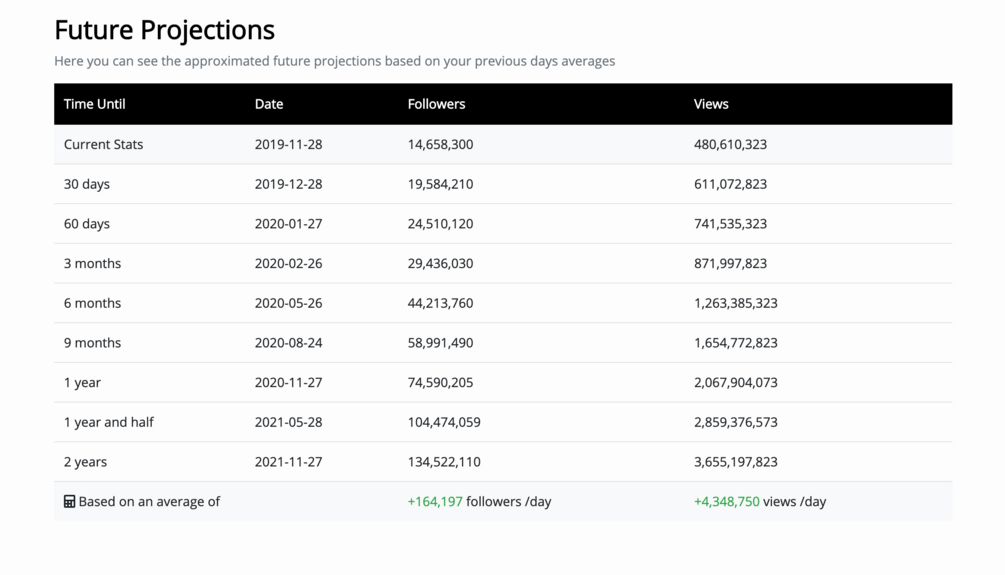The width and height of the screenshot is (1005, 575).
Task: Click the green +164,197 followers value
Action: 435,502
